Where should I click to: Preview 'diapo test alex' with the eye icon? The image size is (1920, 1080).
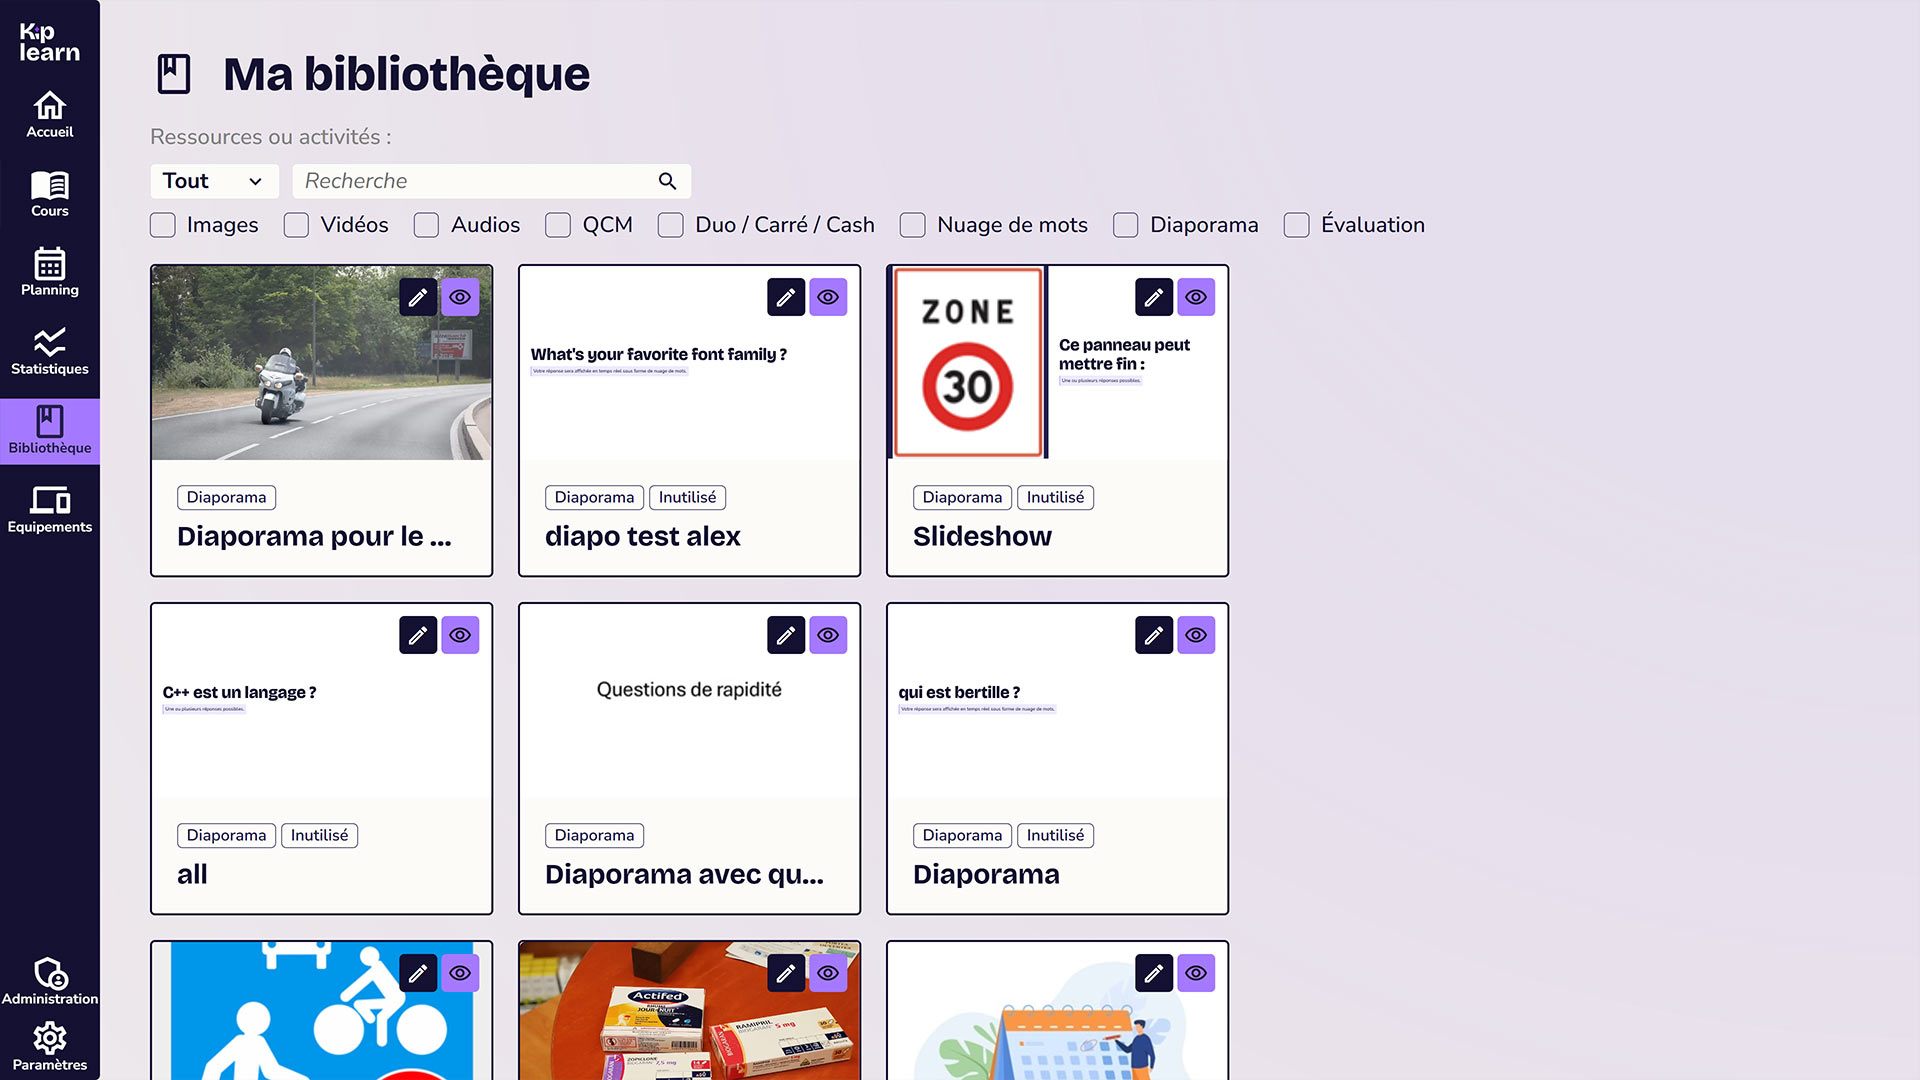(x=828, y=297)
